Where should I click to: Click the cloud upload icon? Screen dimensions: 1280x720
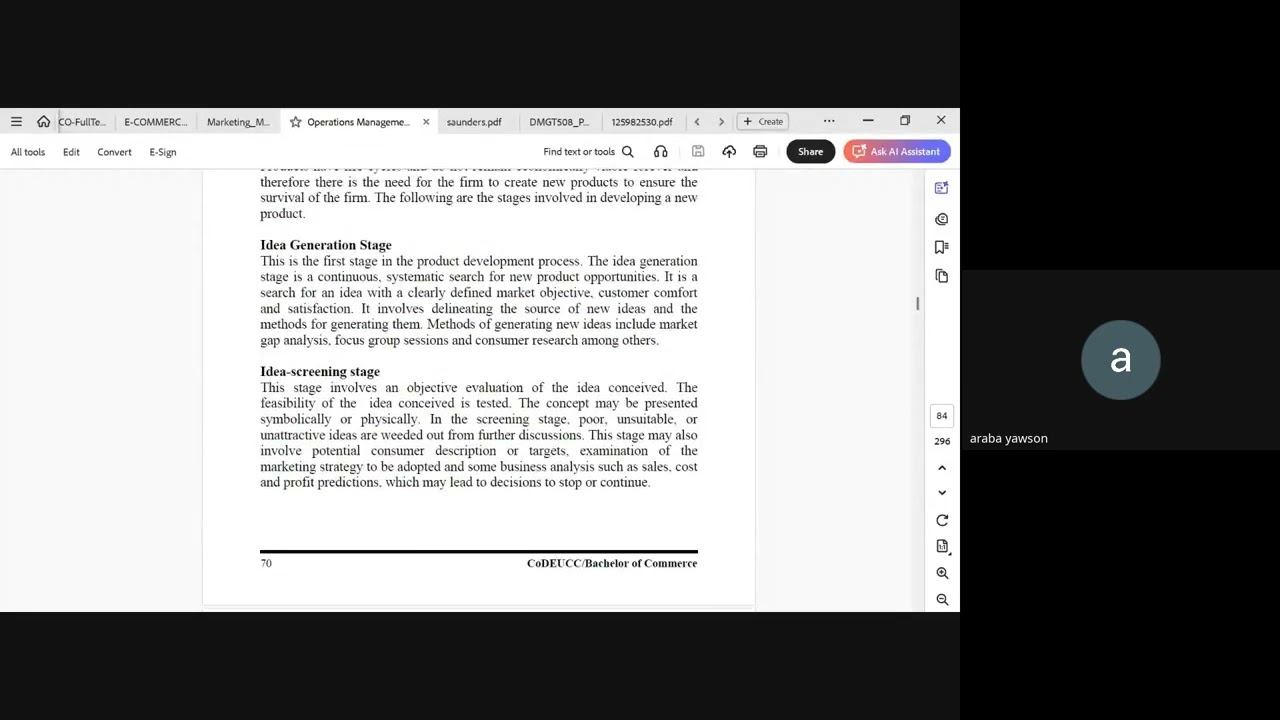point(729,152)
